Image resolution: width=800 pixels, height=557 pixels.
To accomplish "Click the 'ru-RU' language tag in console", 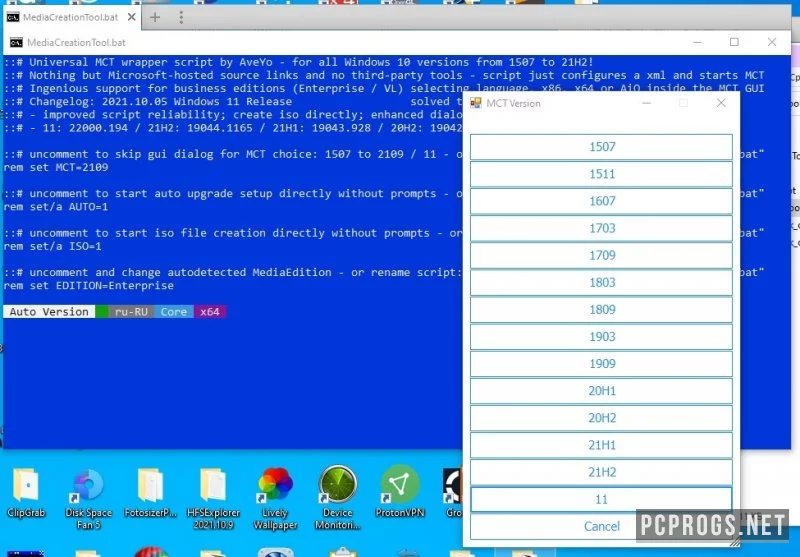I will (131, 312).
